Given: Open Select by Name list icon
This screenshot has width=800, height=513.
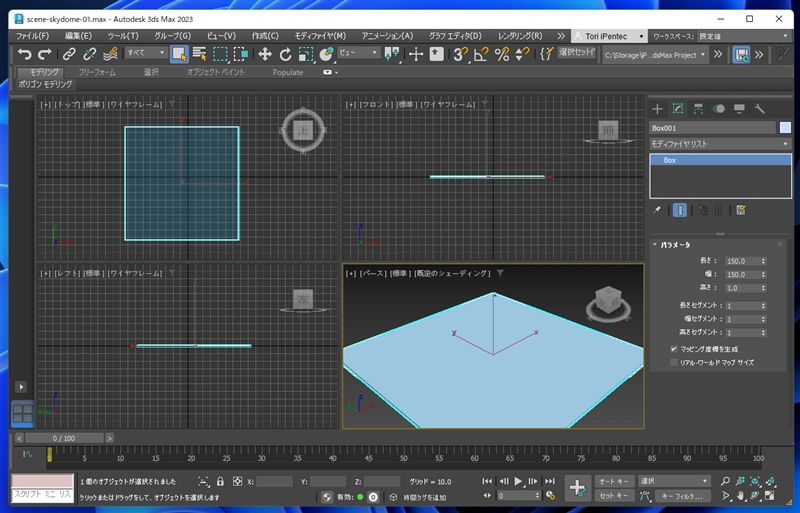Looking at the screenshot, I should 199,54.
